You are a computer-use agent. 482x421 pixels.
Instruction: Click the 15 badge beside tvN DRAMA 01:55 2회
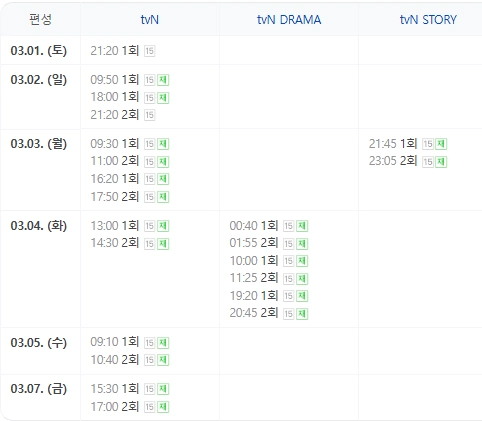point(289,244)
